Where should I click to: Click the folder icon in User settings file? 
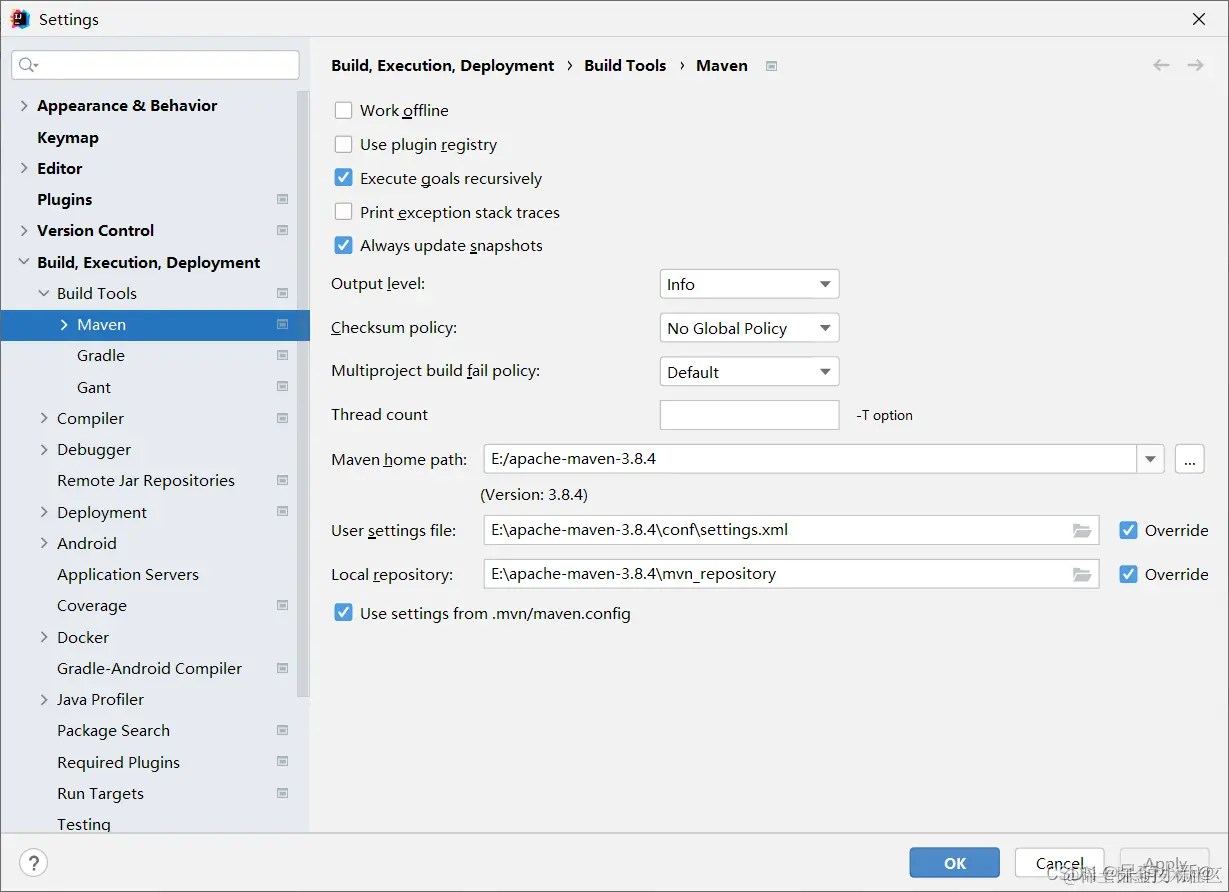coord(1081,531)
